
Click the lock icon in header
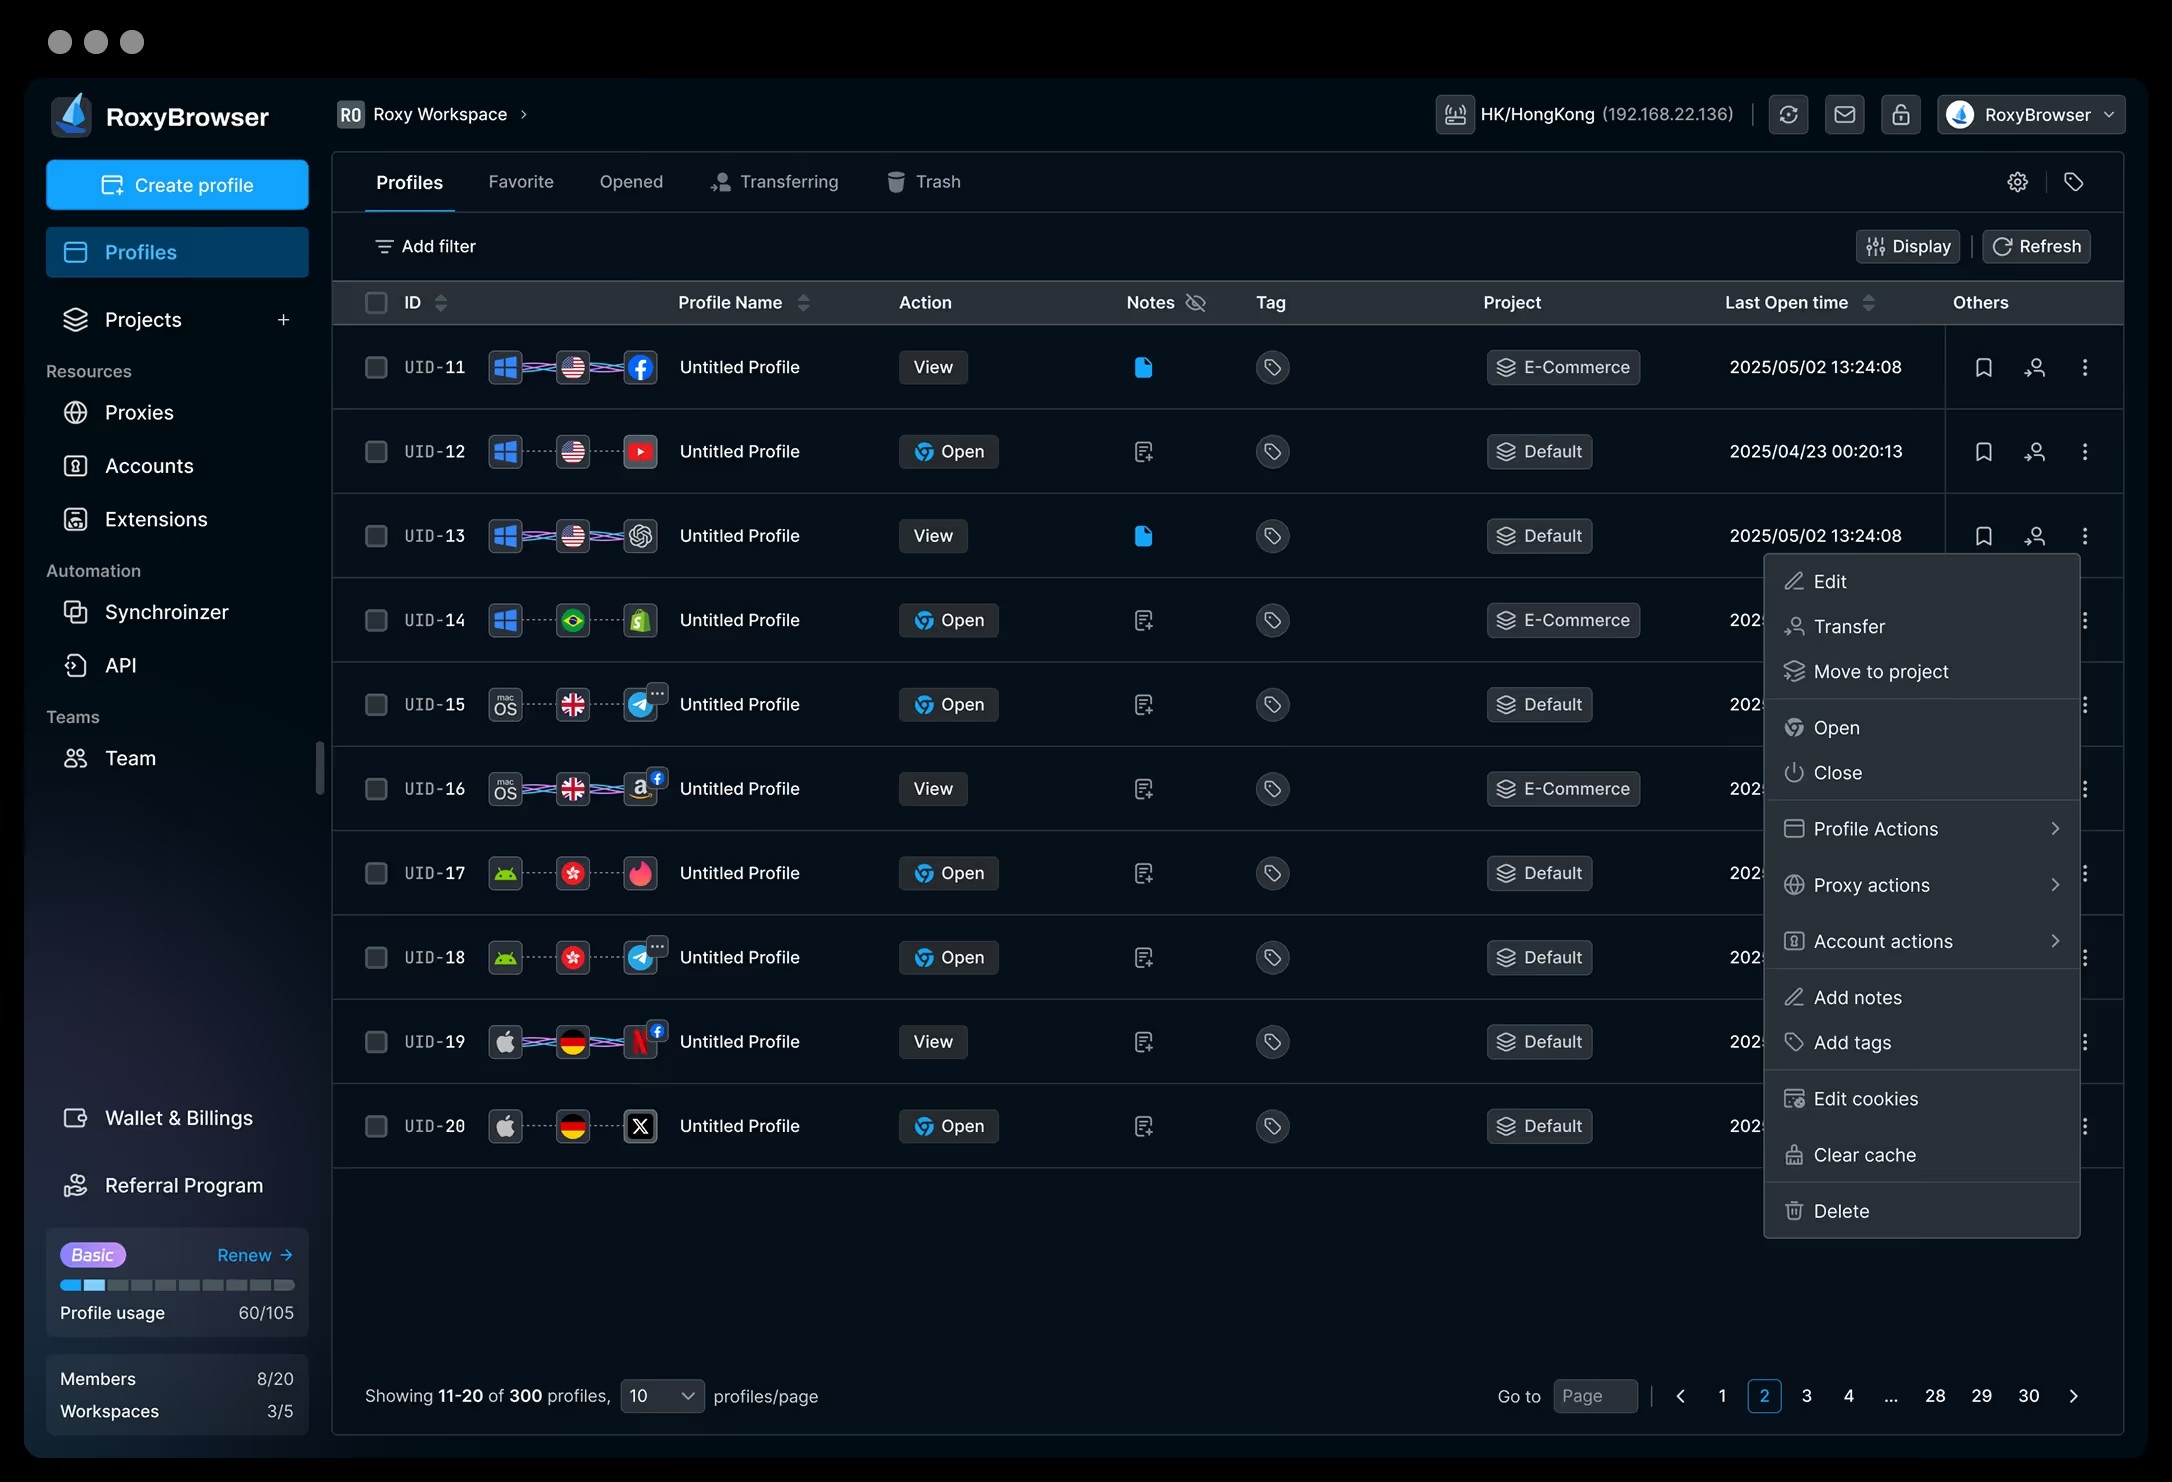pos(1900,115)
